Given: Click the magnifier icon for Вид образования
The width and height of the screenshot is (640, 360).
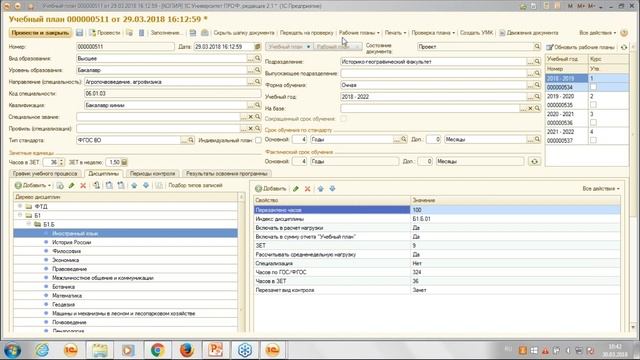Looking at the screenshot, I should point(258,58).
